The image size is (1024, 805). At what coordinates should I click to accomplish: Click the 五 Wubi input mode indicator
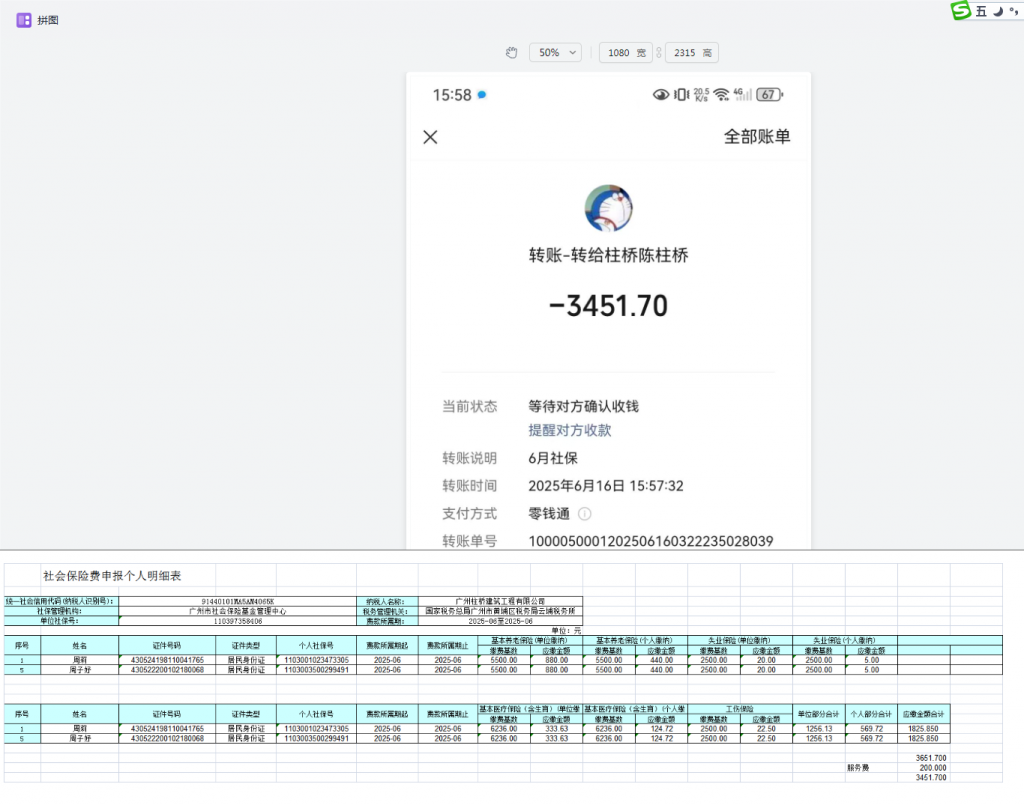pyautogui.click(x=981, y=11)
